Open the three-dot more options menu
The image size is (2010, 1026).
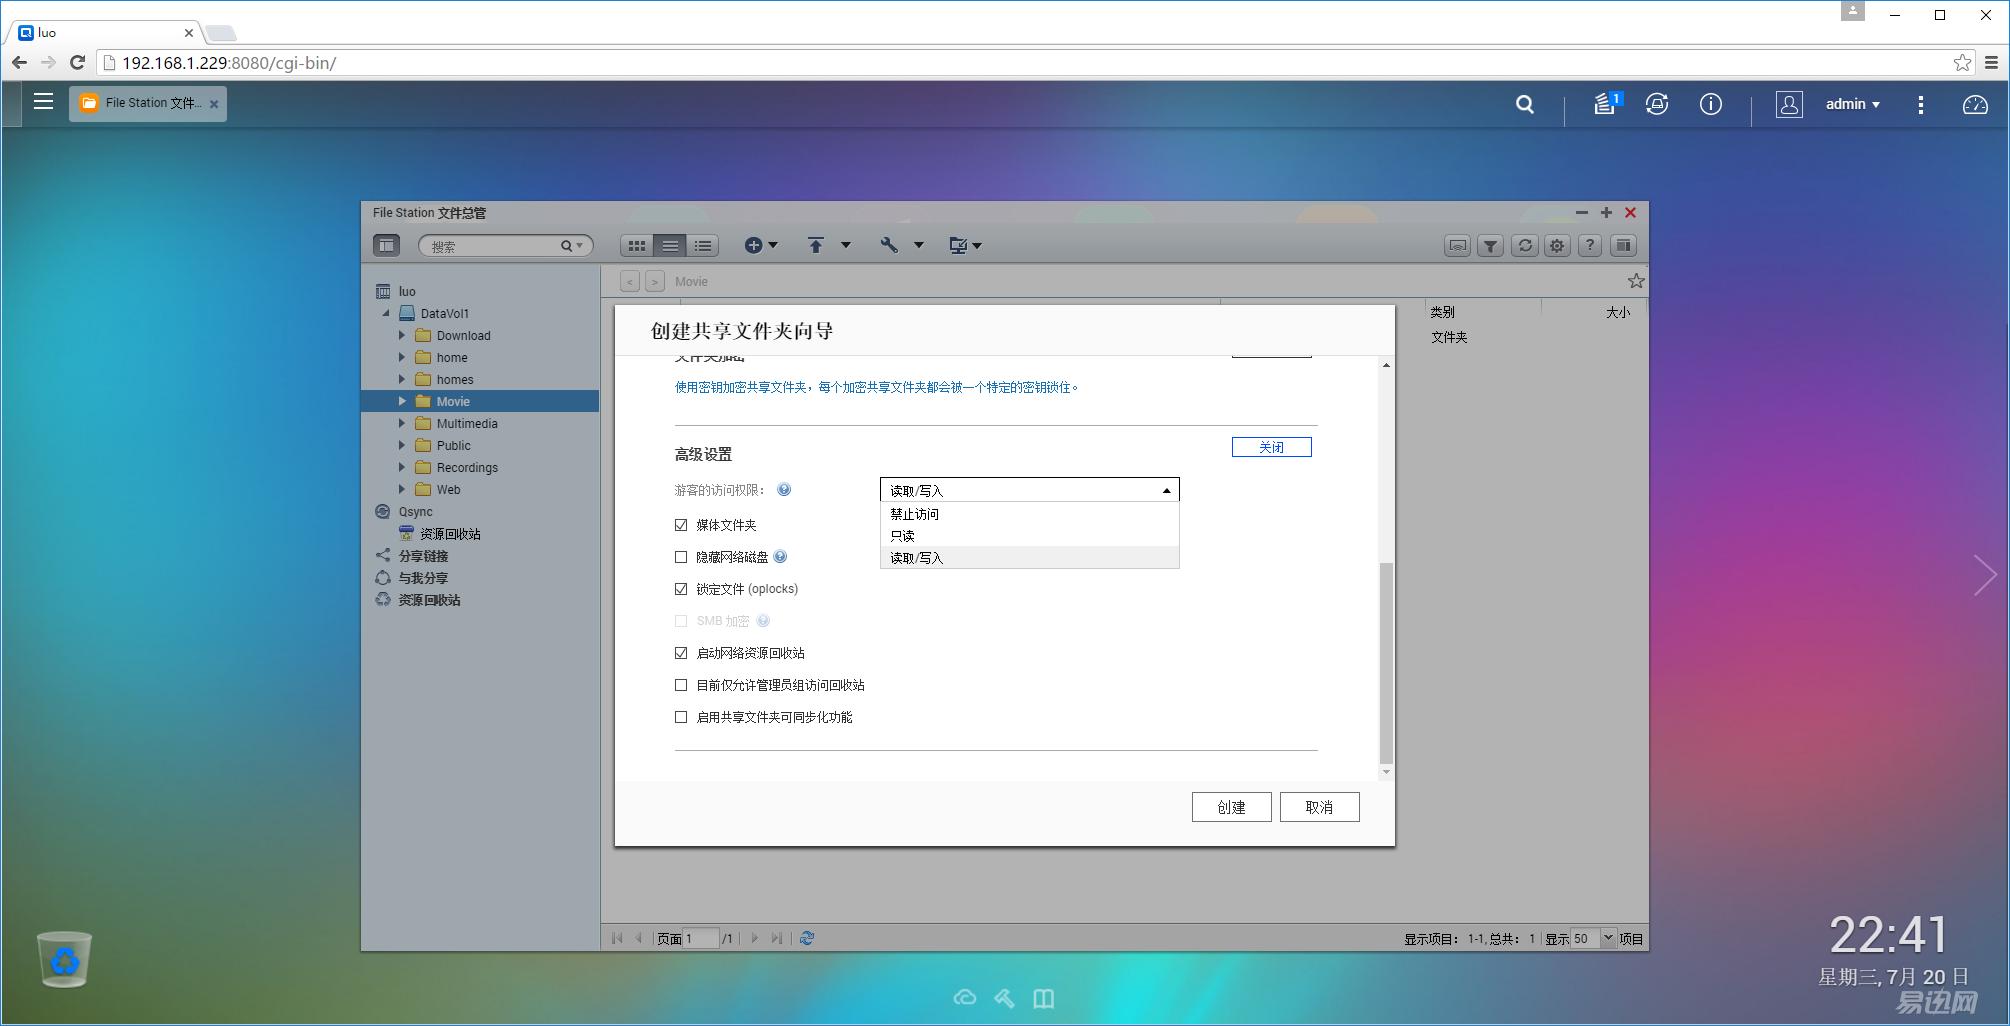1920,105
